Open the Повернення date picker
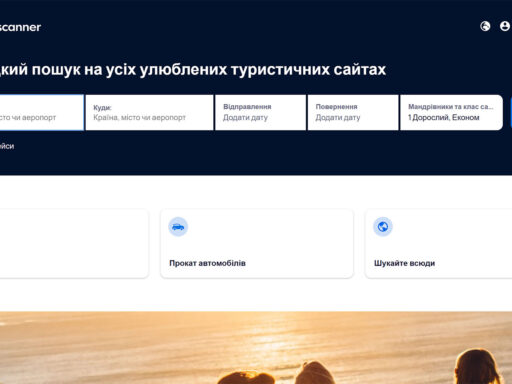512x384 pixels. (x=353, y=113)
